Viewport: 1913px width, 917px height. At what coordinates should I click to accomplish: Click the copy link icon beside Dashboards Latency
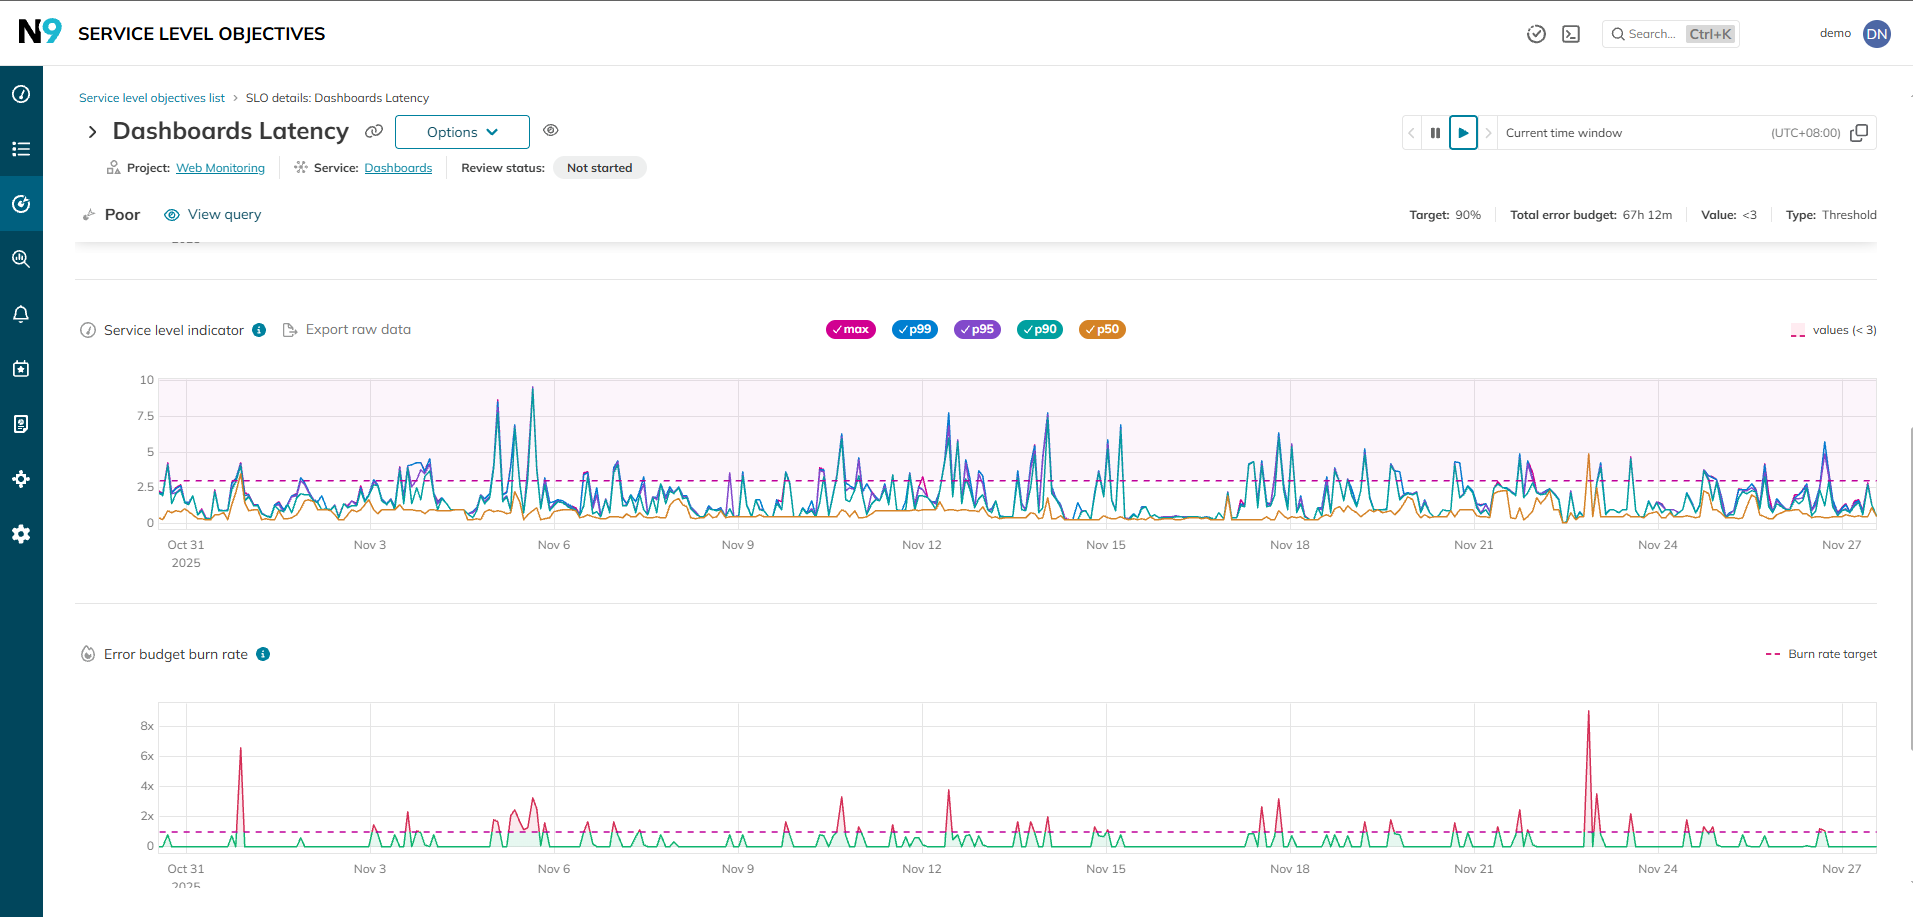pyautogui.click(x=373, y=131)
